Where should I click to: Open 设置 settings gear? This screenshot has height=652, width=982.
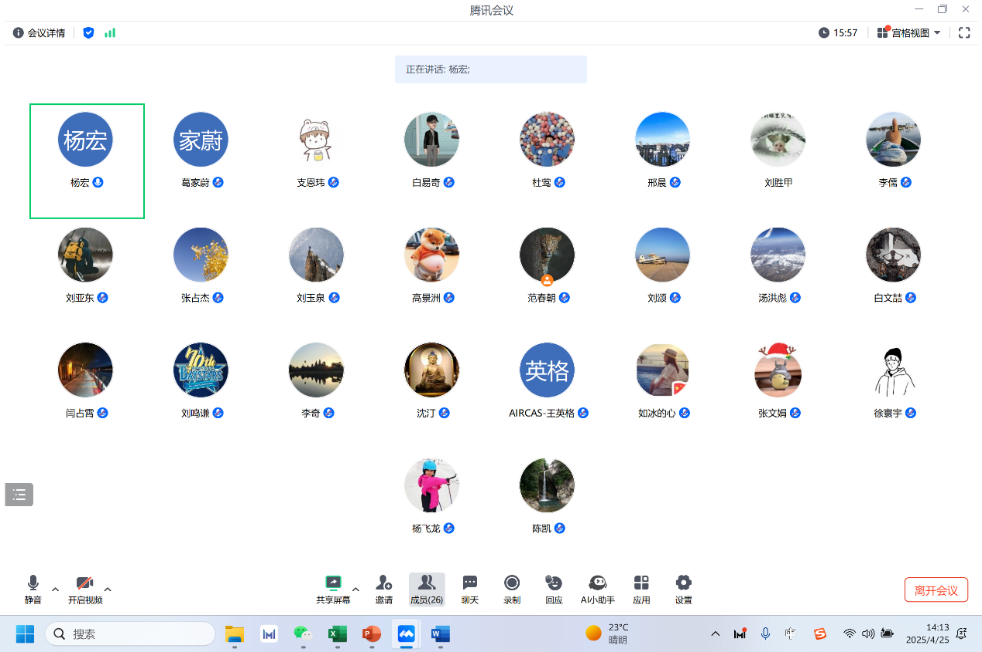683,588
